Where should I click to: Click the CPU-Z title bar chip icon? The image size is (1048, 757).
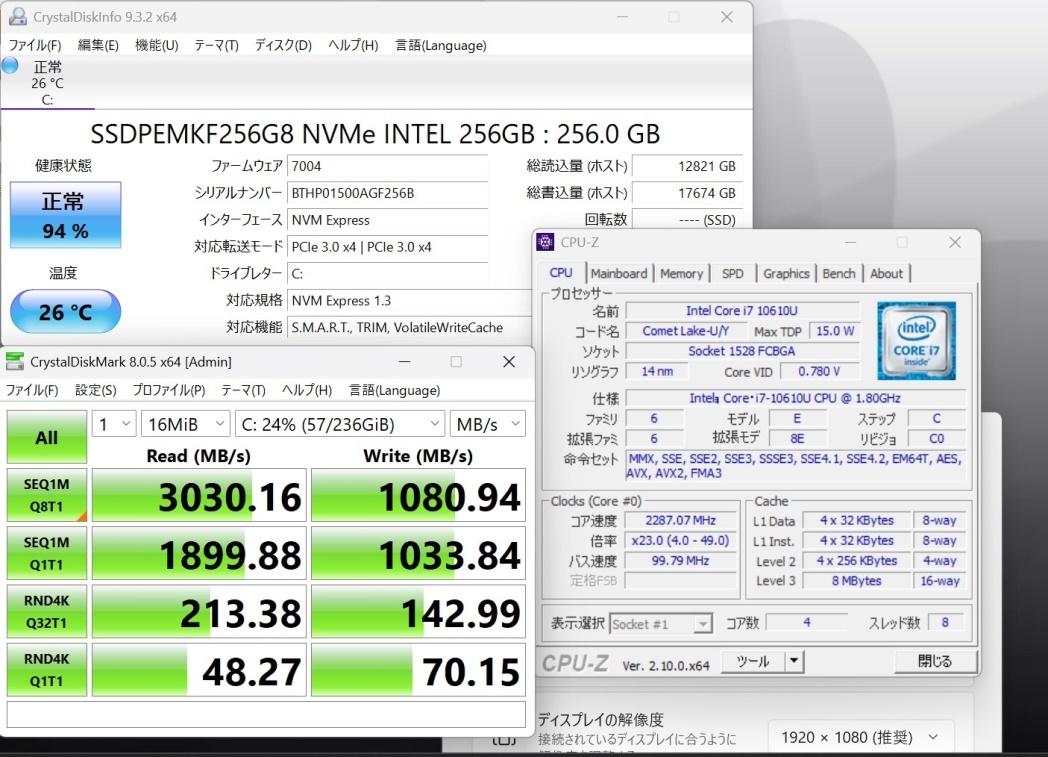click(x=545, y=242)
